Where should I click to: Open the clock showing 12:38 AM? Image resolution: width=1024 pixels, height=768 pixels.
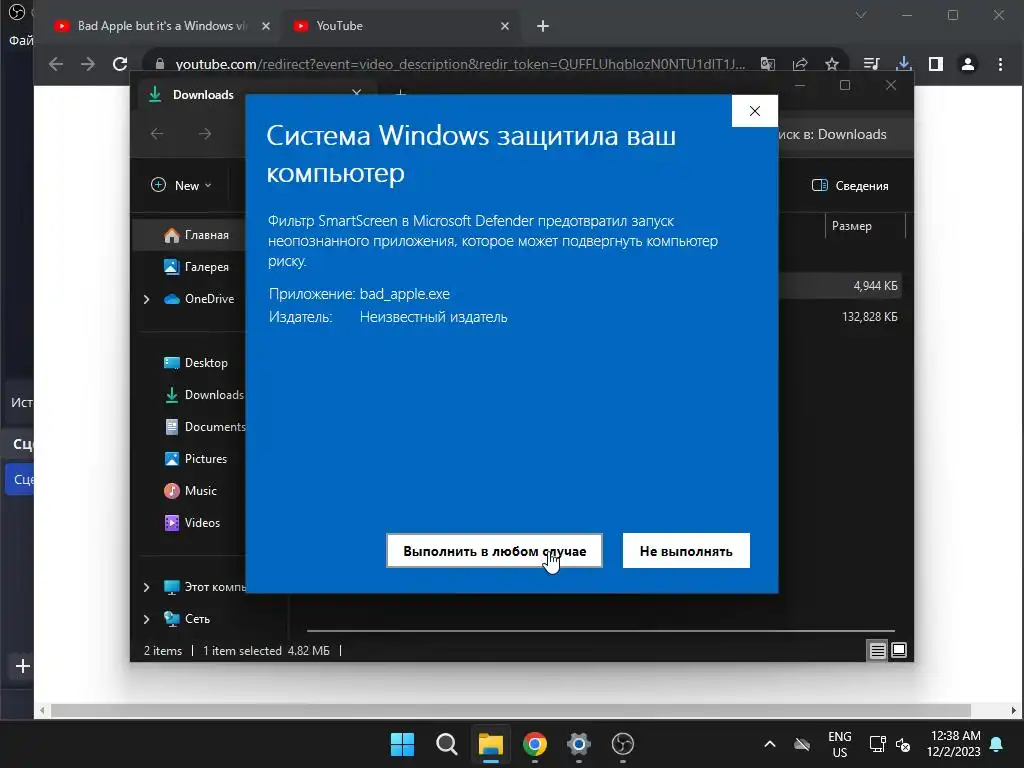coord(955,744)
